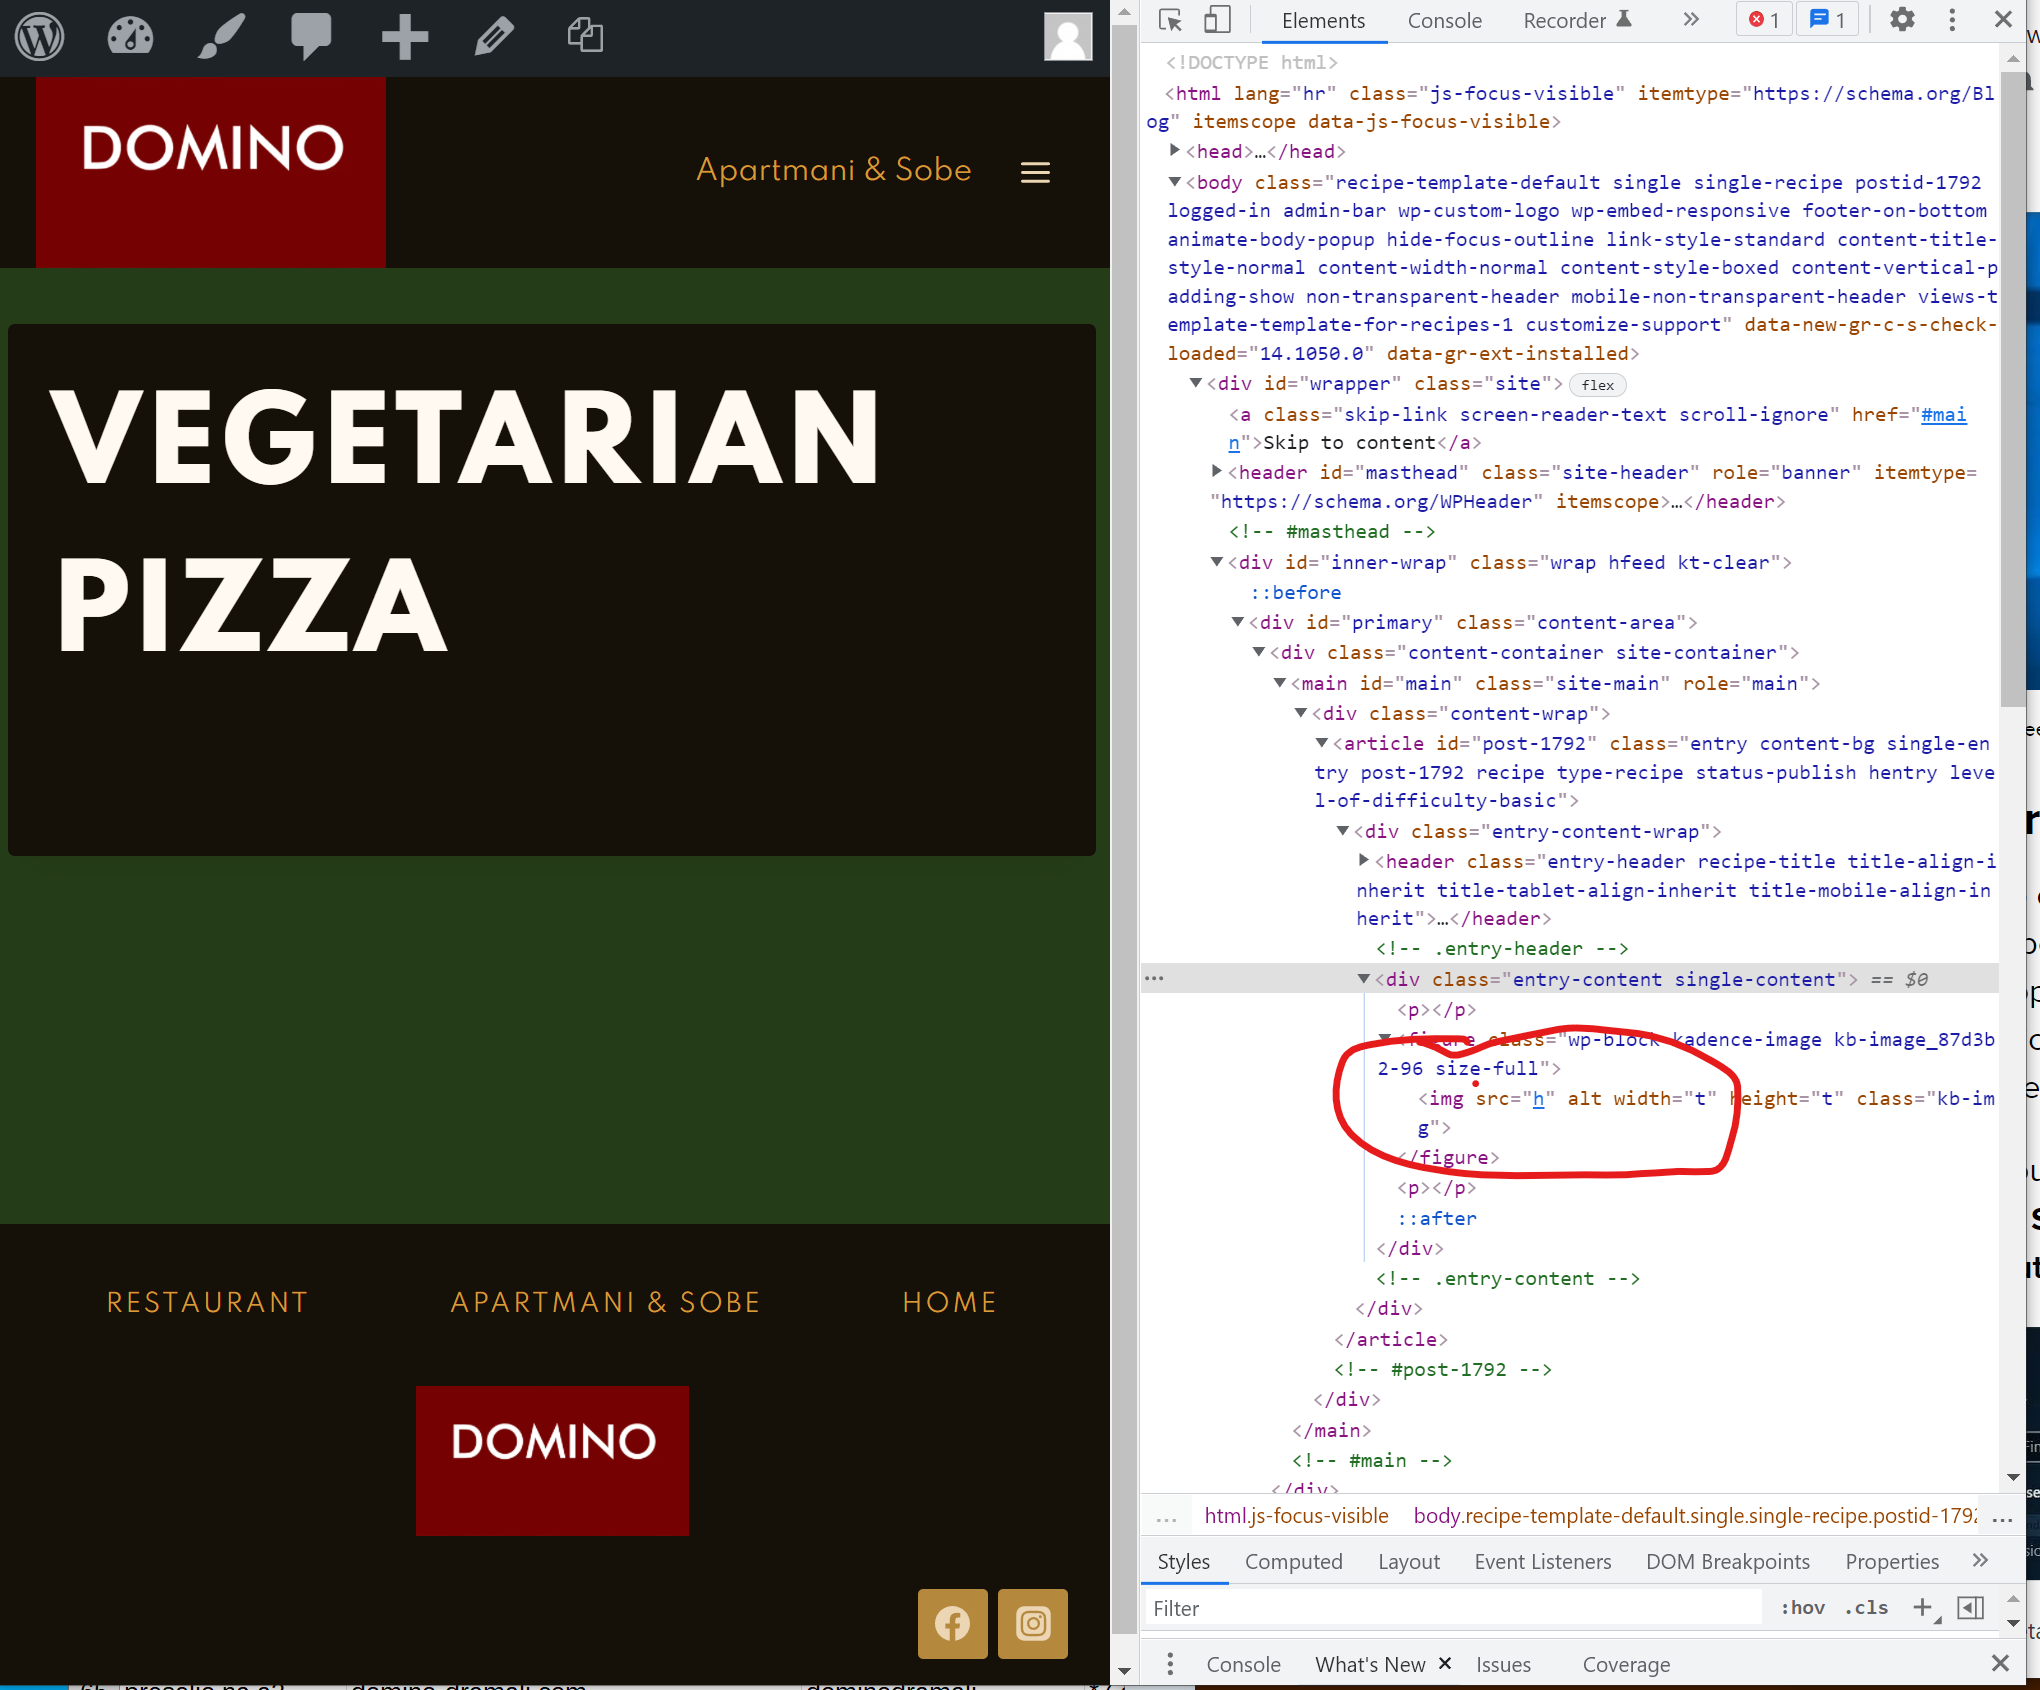The height and width of the screenshot is (1690, 2040).
Task: Click the ellipsis beside the selected entry-content node
Action: coord(1154,979)
